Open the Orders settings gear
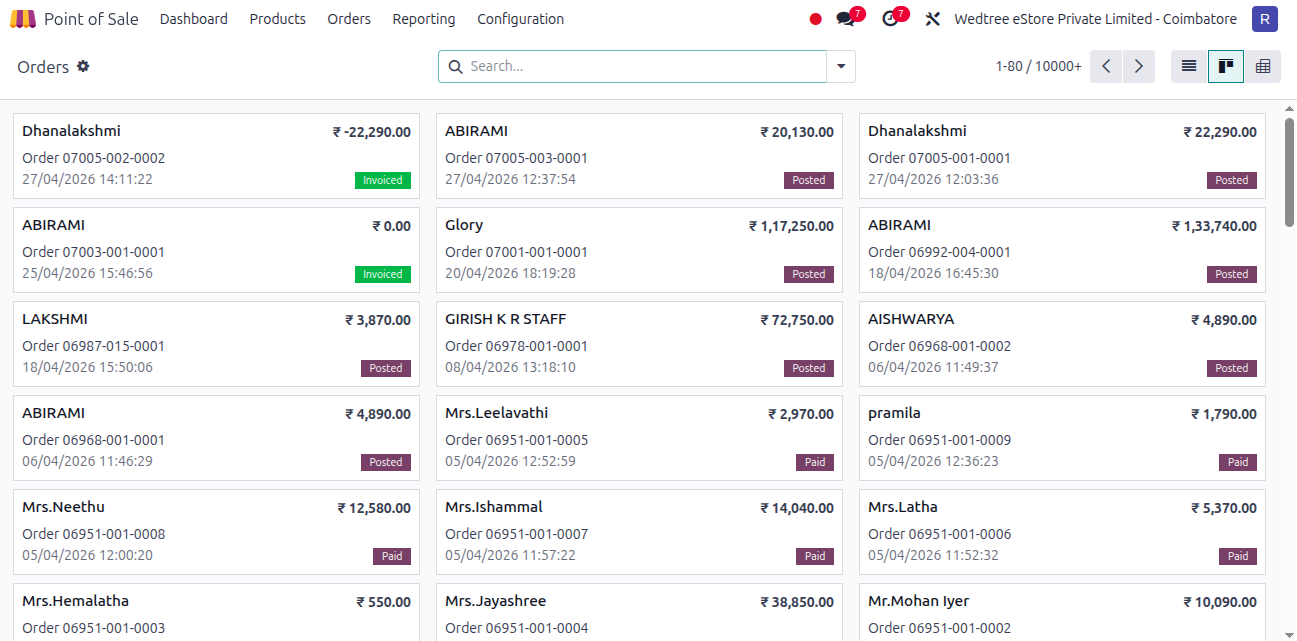This screenshot has width=1297, height=641. point(83,66)
